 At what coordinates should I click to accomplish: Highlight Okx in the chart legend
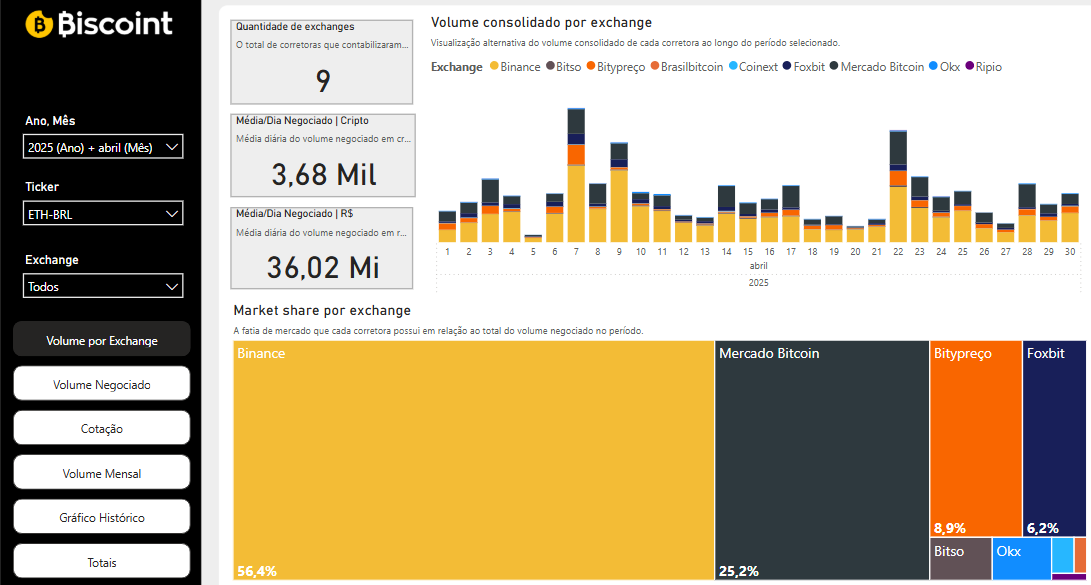click(944, 67)
